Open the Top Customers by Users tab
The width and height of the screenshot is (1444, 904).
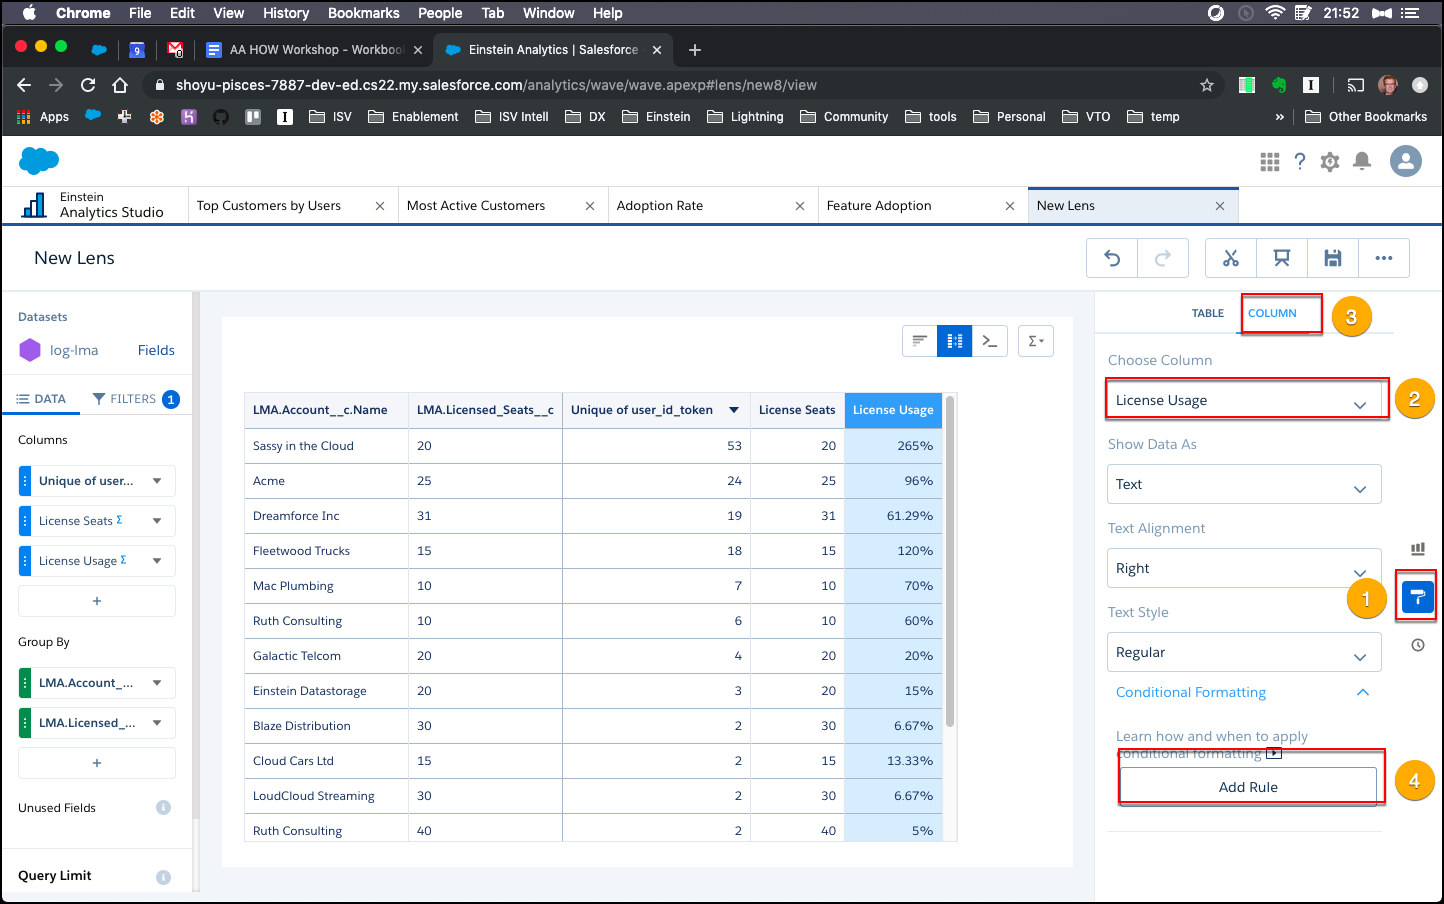pos(269,206)
